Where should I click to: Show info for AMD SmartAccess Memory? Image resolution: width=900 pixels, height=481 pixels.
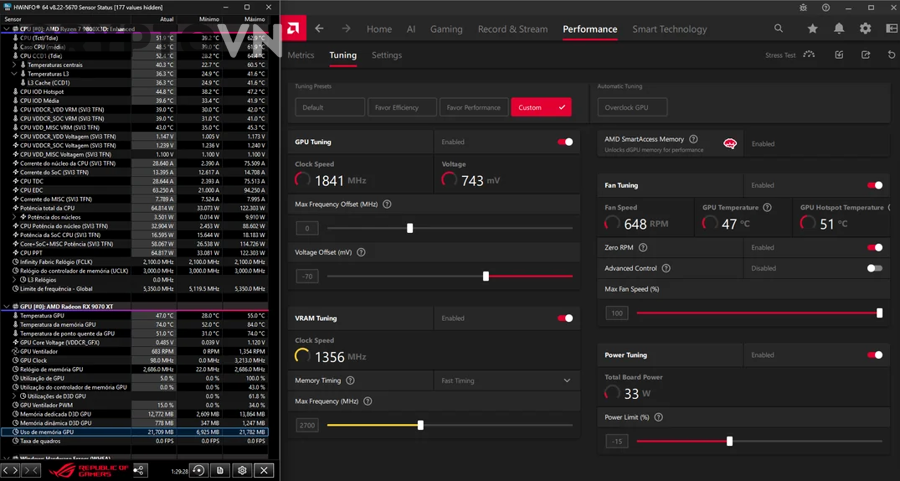pos(693,139)
